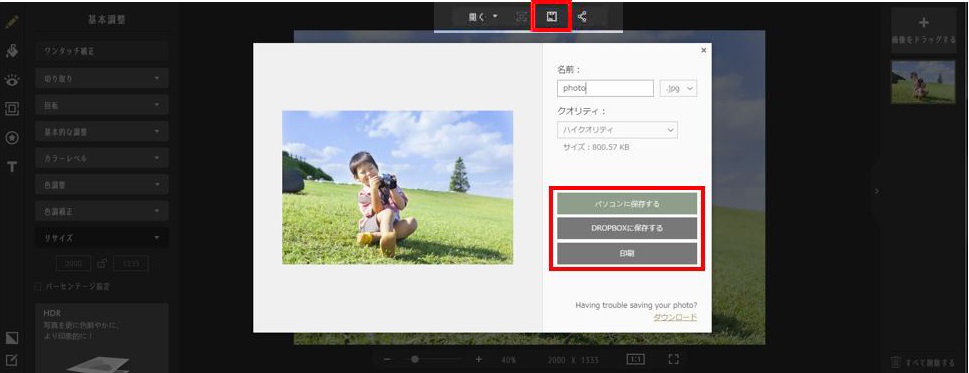Screen dimensions: 969x373
Task: Select the eye beauty tool icon
Action: tap(12, 80)
